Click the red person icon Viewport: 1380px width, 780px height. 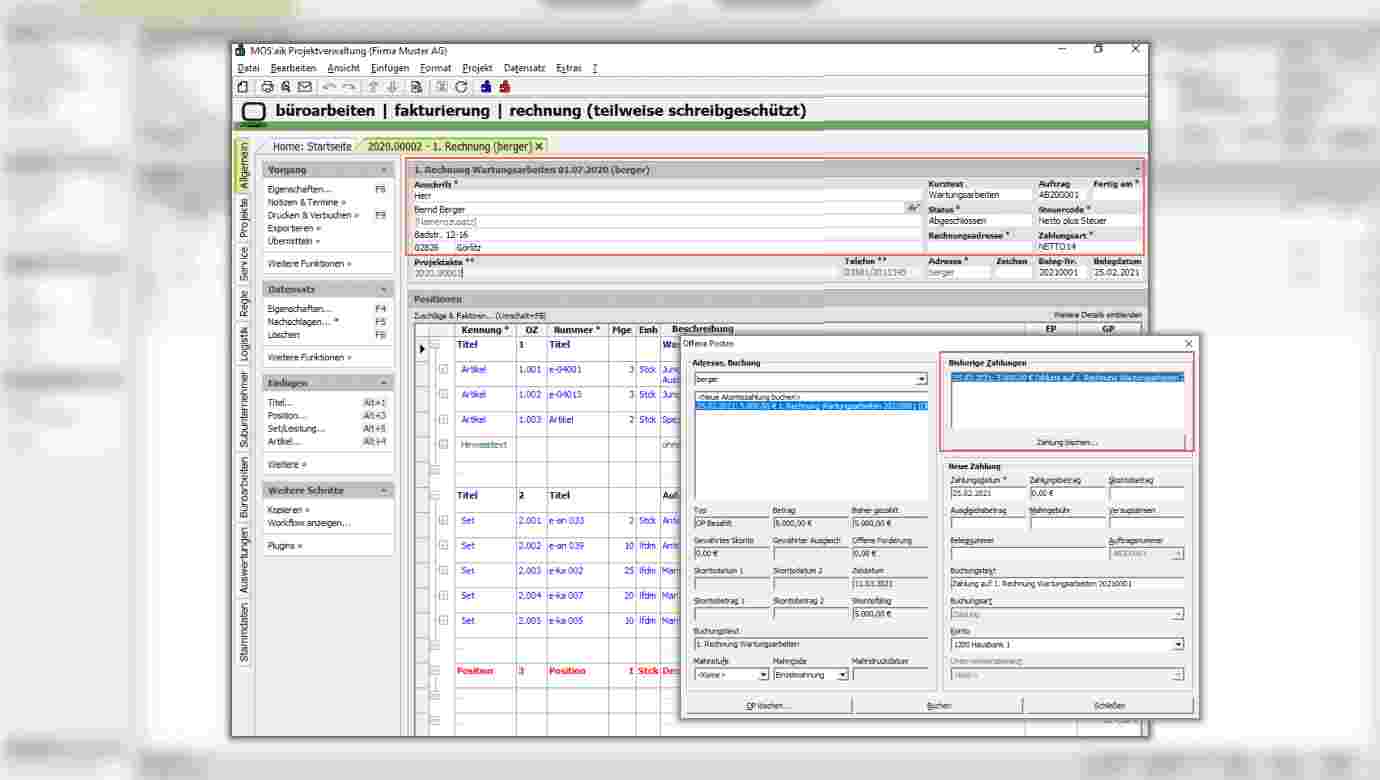click(505, 87)
